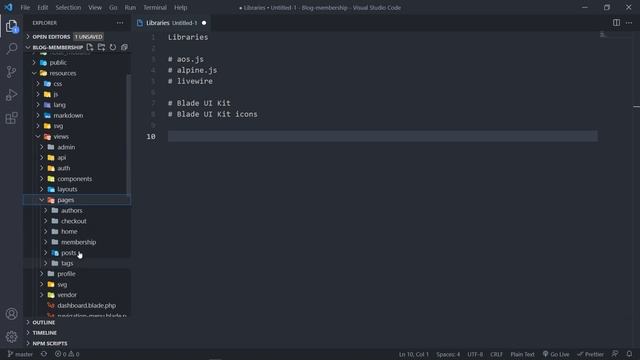Open the File menu

pyautogui.click(x=25, y=7)
